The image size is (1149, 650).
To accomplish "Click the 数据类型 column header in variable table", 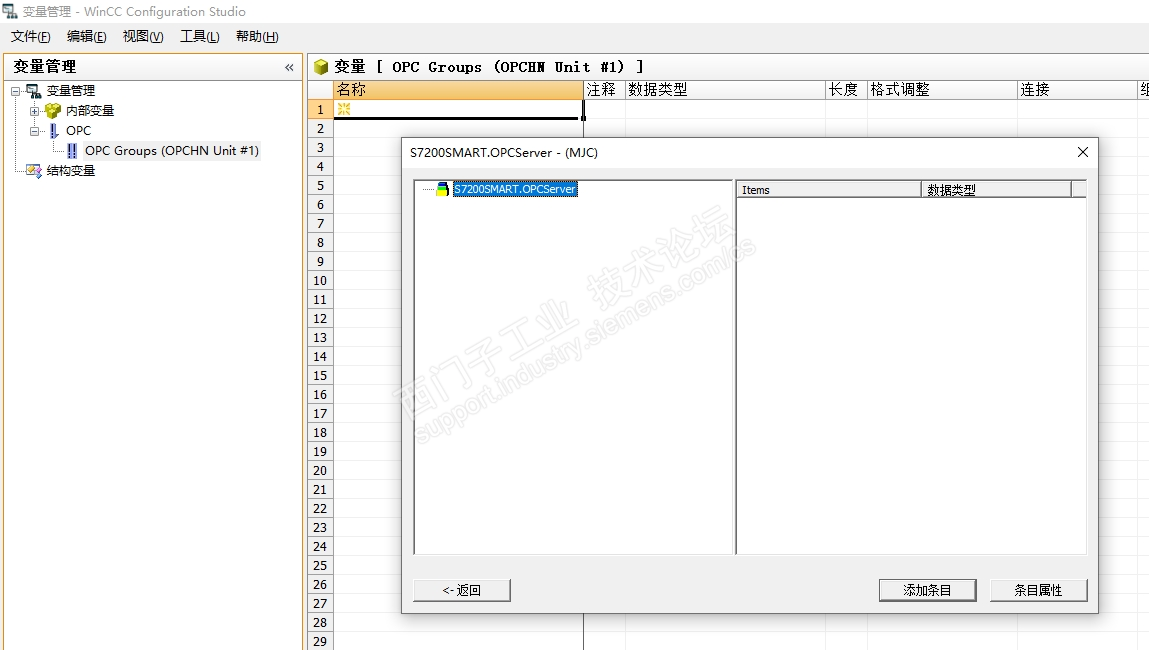I will (x=725, y=89).
